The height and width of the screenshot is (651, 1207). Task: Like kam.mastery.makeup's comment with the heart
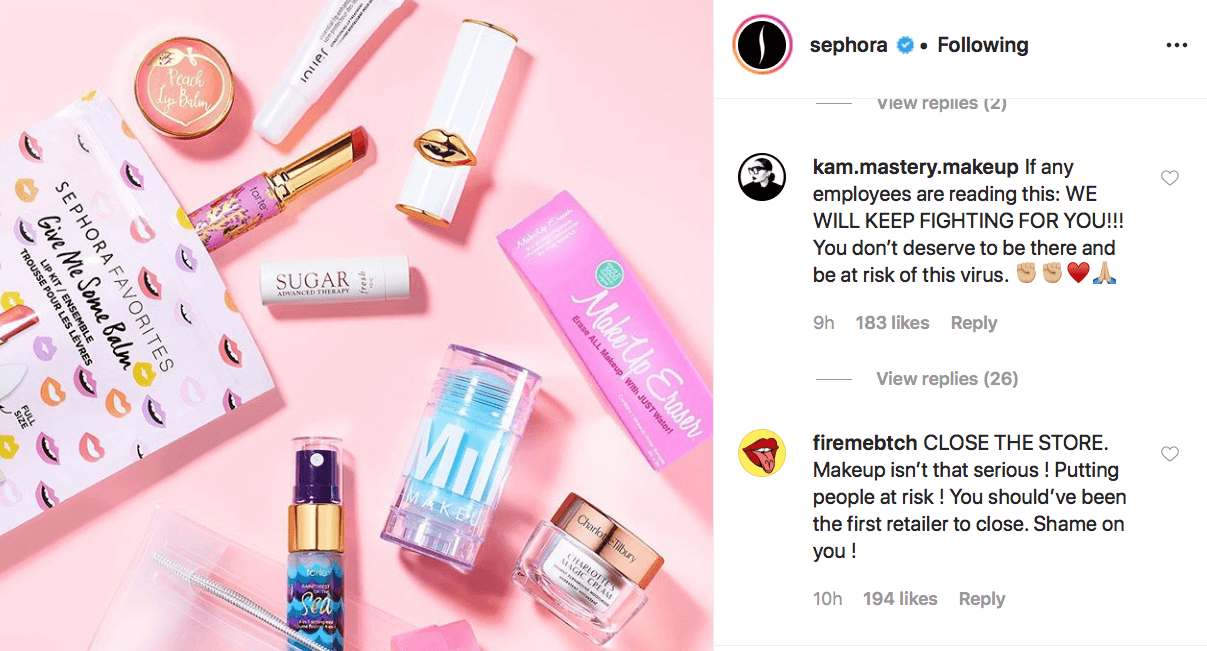[1169, 178]
